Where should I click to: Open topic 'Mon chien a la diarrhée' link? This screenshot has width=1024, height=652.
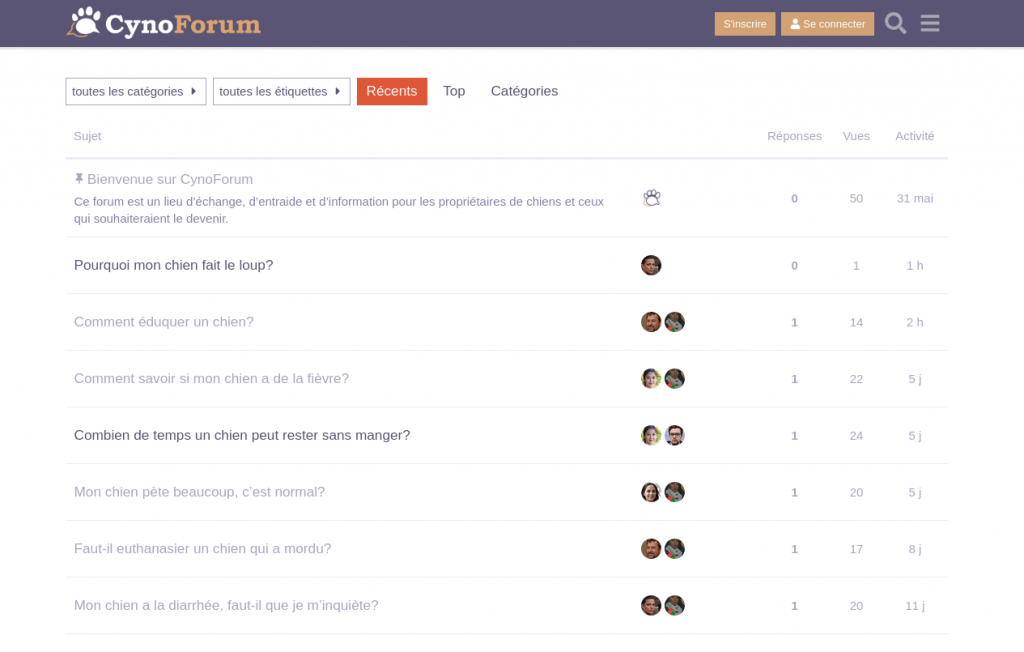[x=226, y=606]
